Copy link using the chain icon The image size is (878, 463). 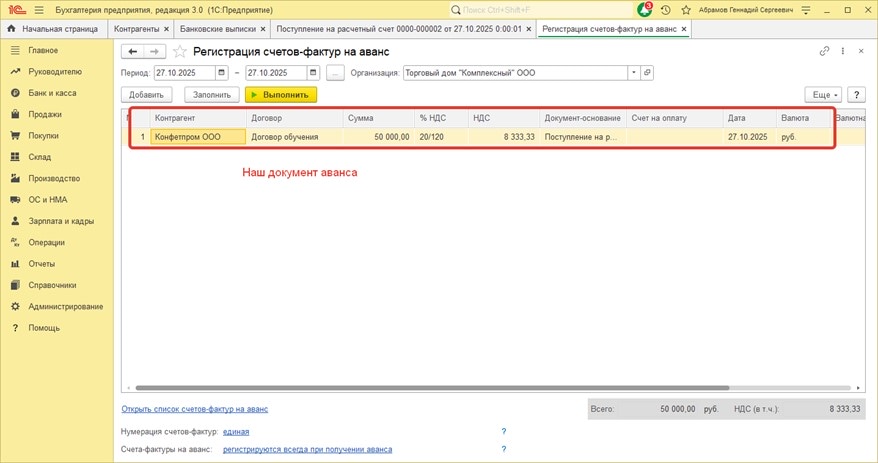824,51
